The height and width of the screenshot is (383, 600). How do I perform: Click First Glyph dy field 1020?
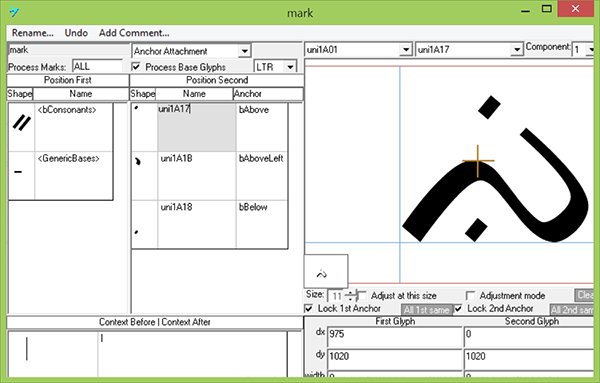coord(395,359)
